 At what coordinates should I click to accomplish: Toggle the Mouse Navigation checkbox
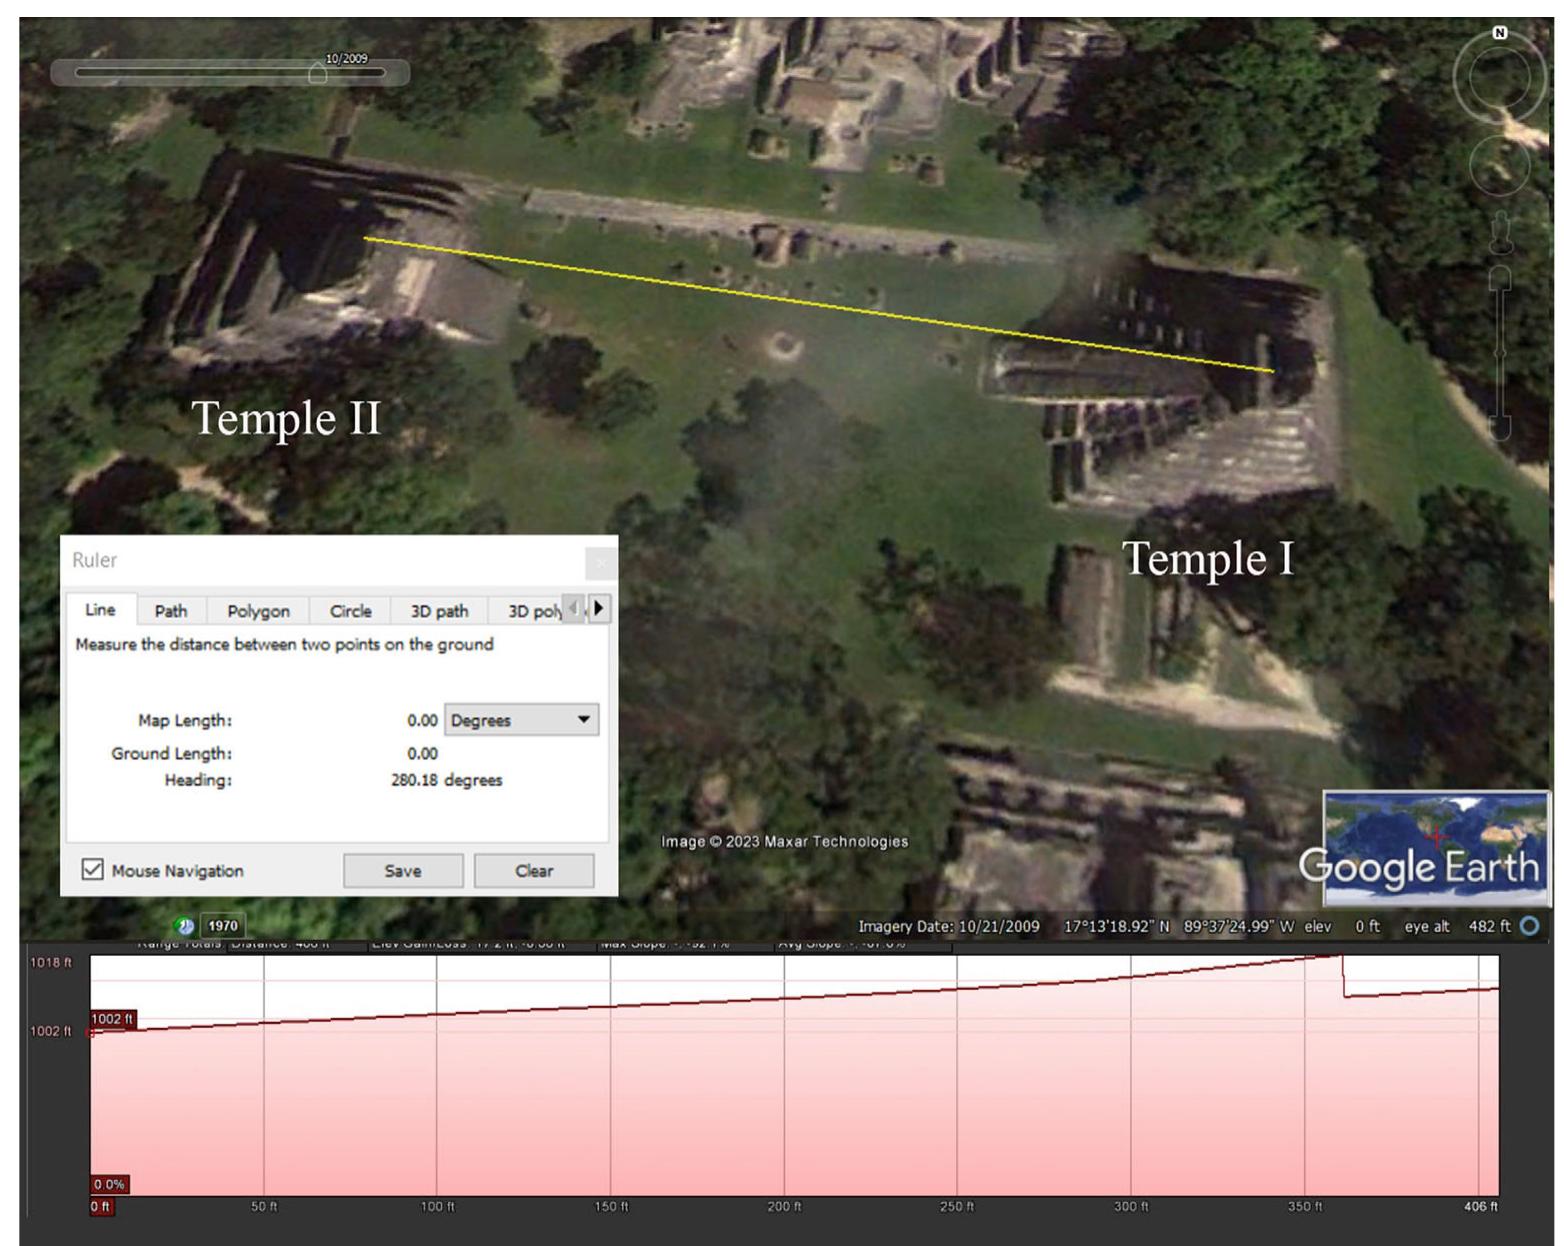tap(93, 870)
